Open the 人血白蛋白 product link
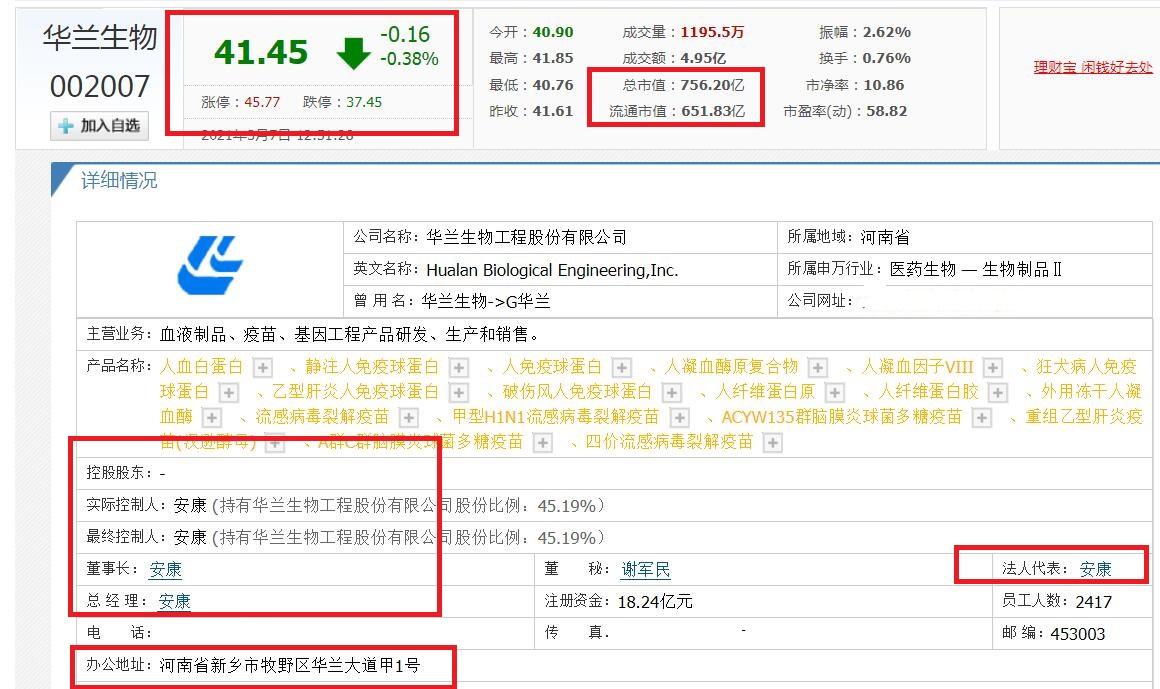Image resolution: width=1160 pixels, height=689 pixels. pyautogui.click(x=201, y=366)
